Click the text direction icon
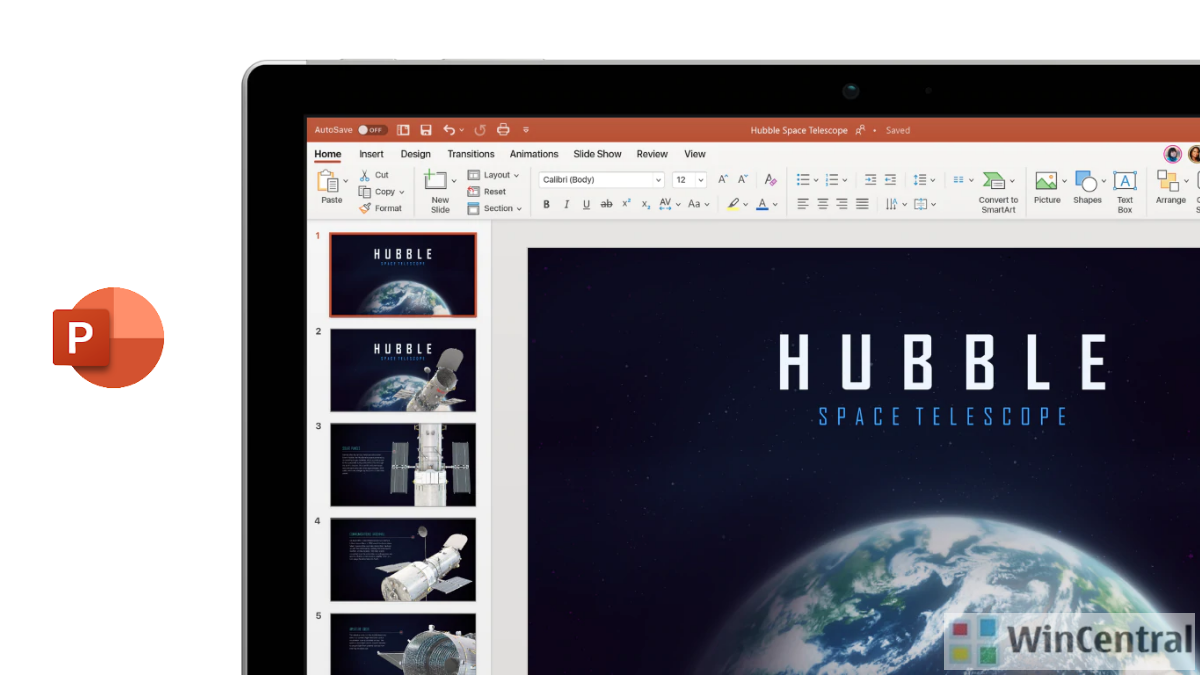Image resolution: width=1200 pixels, height=675 pixels. [891, 204]
